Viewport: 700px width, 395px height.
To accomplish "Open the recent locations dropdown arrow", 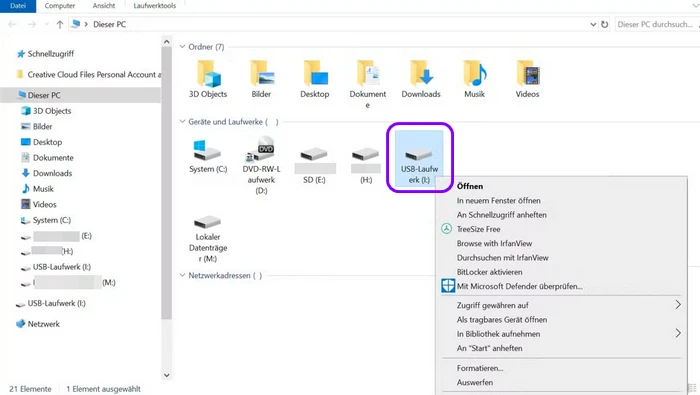I will (47, 25).
